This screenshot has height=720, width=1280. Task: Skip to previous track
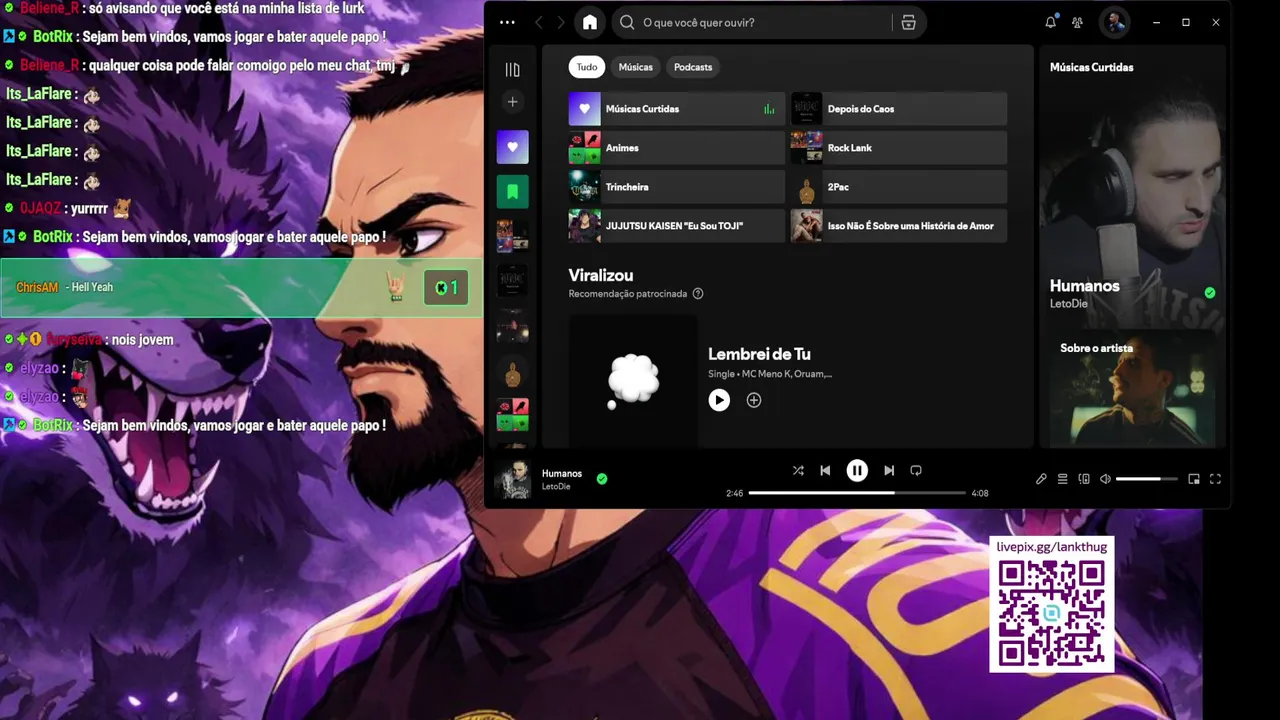point(825,470)
